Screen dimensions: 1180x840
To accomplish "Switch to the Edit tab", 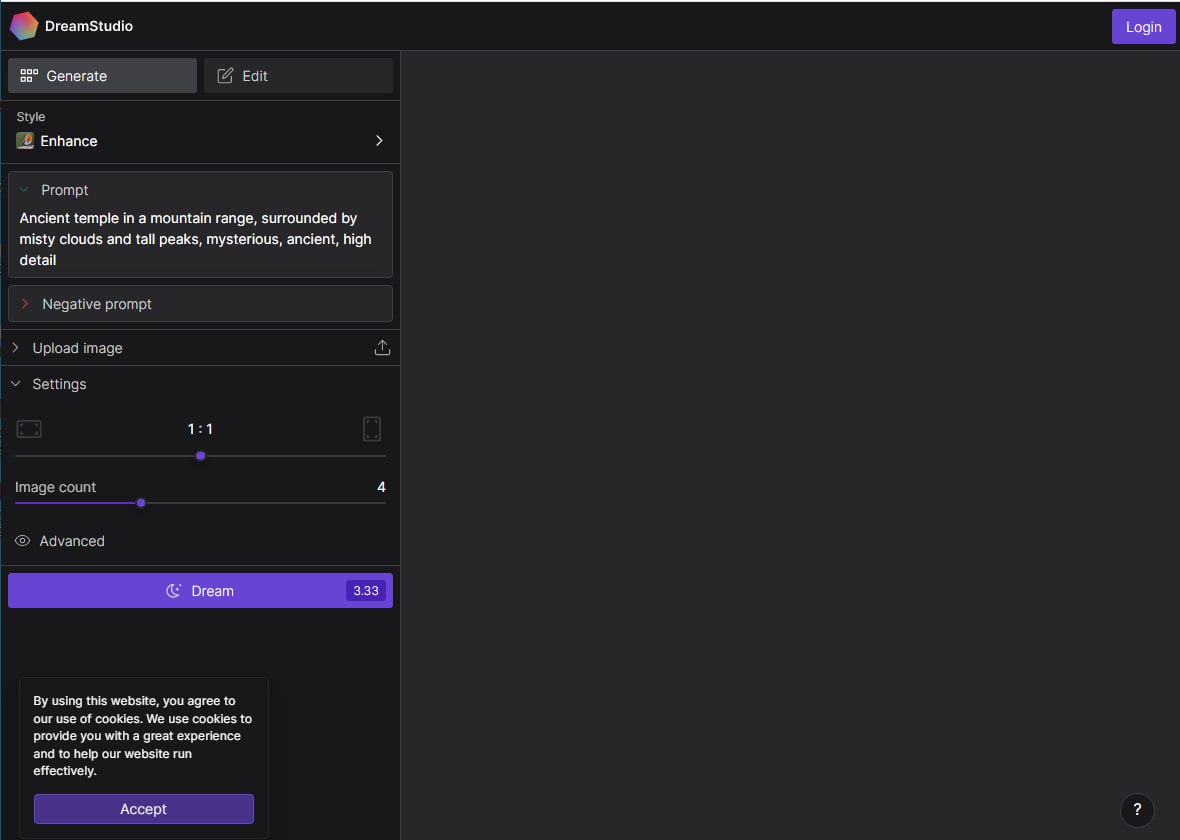I will coord(298,76).
